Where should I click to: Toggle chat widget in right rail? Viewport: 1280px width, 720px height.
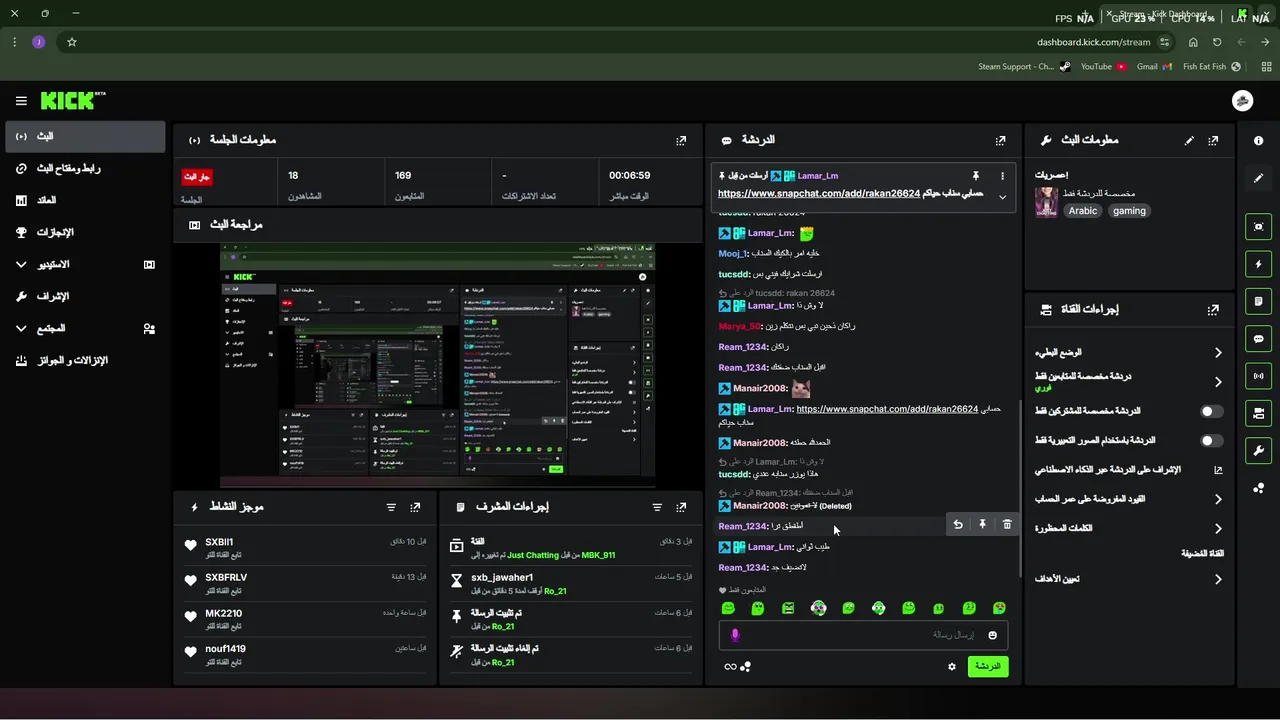1258,339
